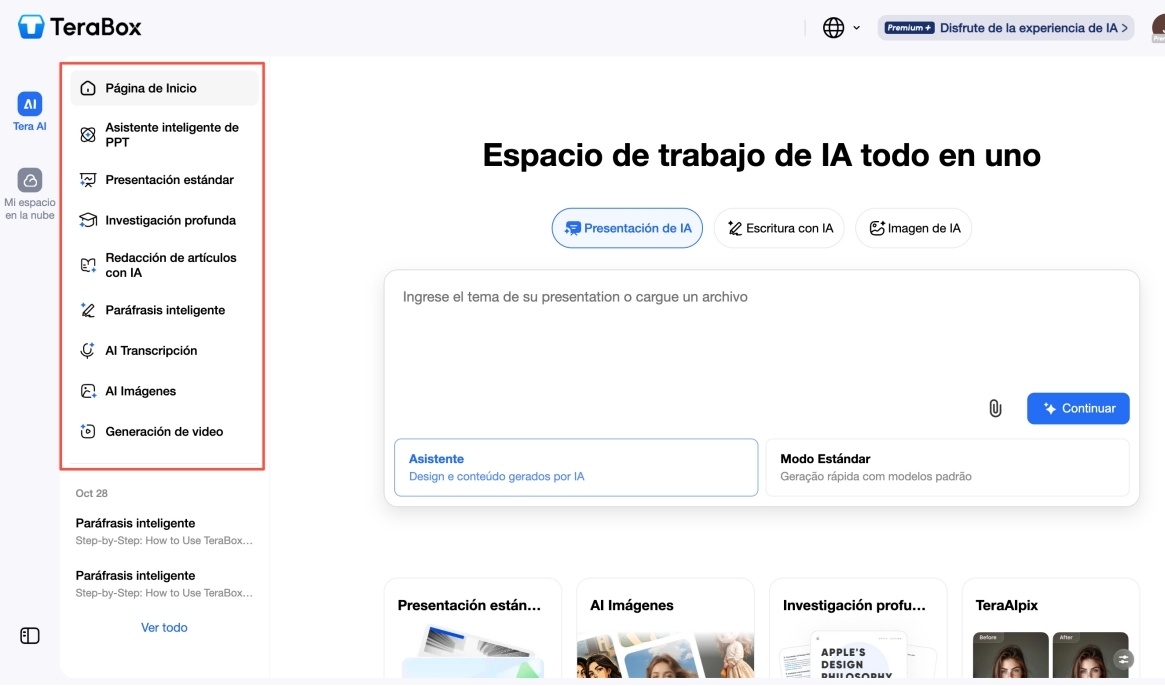Open Mi espacio en la nube
The width and height of the screenshot is (1165, 686).
[x=30, y=194]
